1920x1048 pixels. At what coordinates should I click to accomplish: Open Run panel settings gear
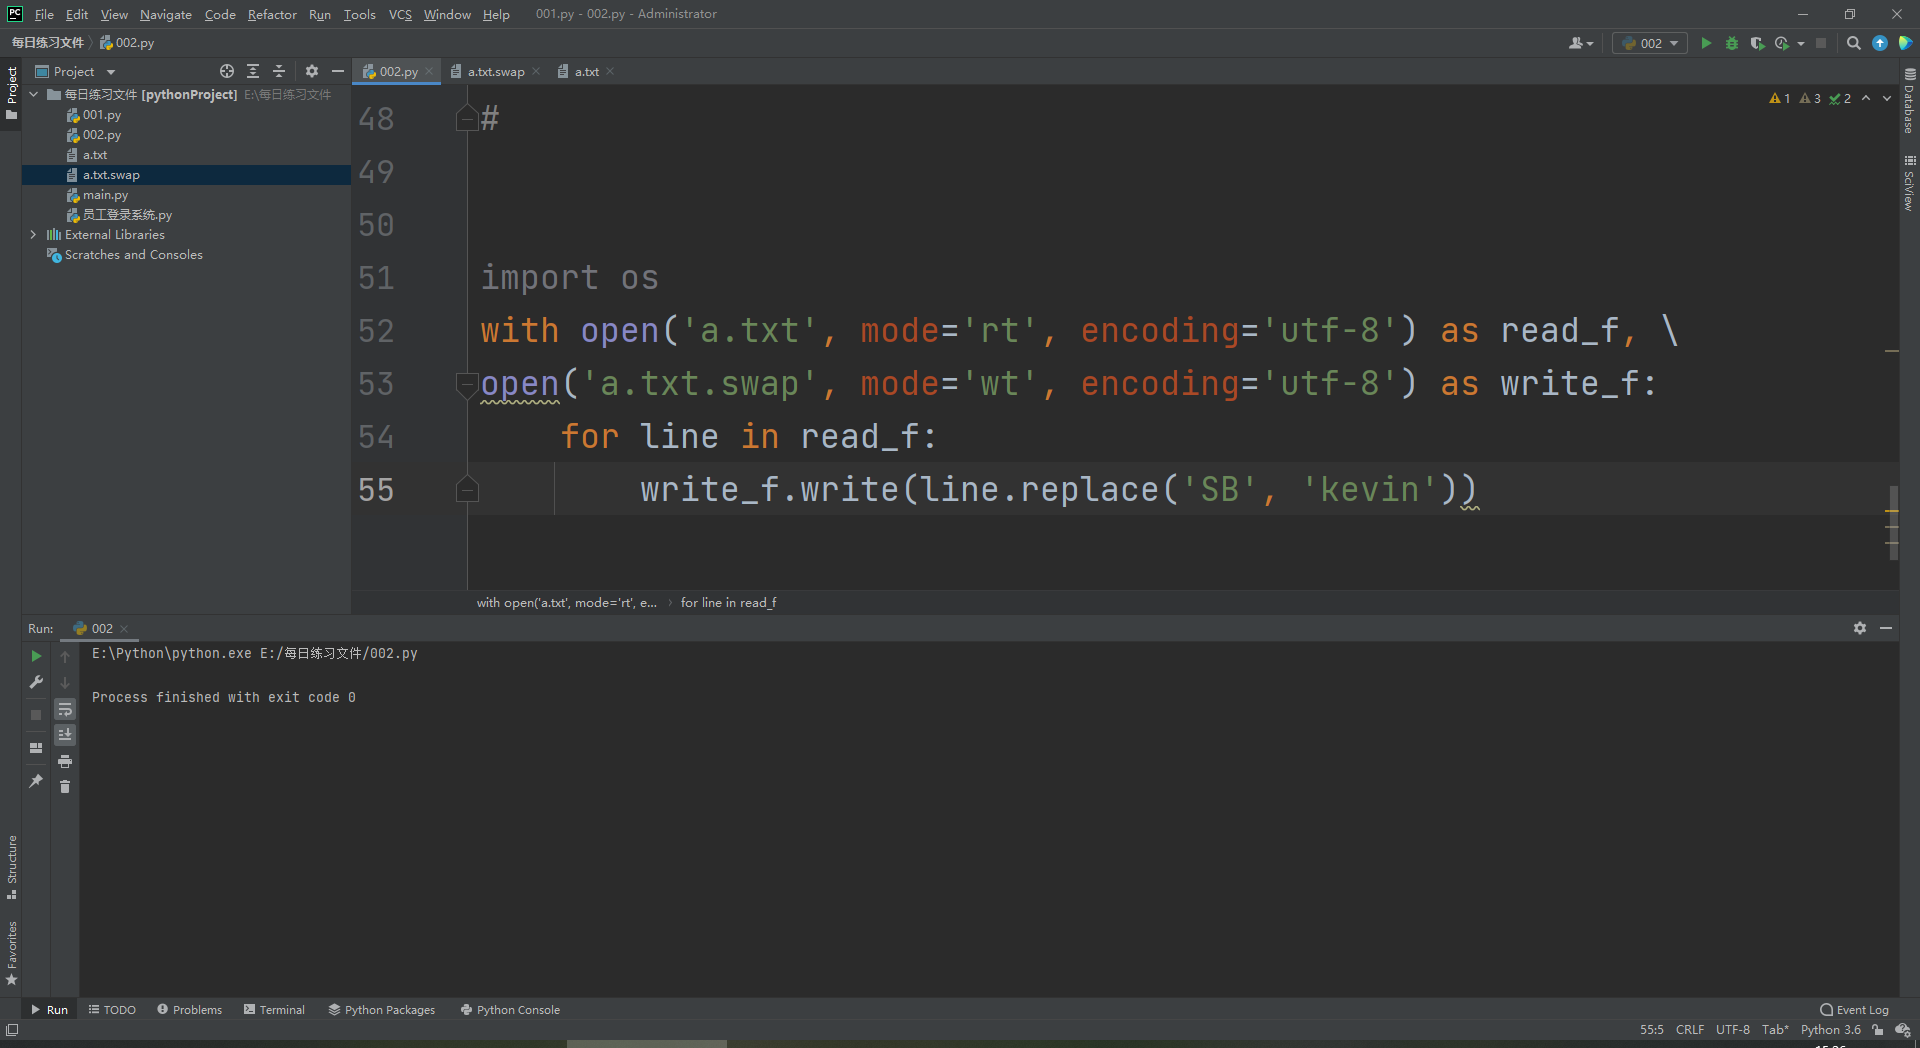click(1860, 628)
